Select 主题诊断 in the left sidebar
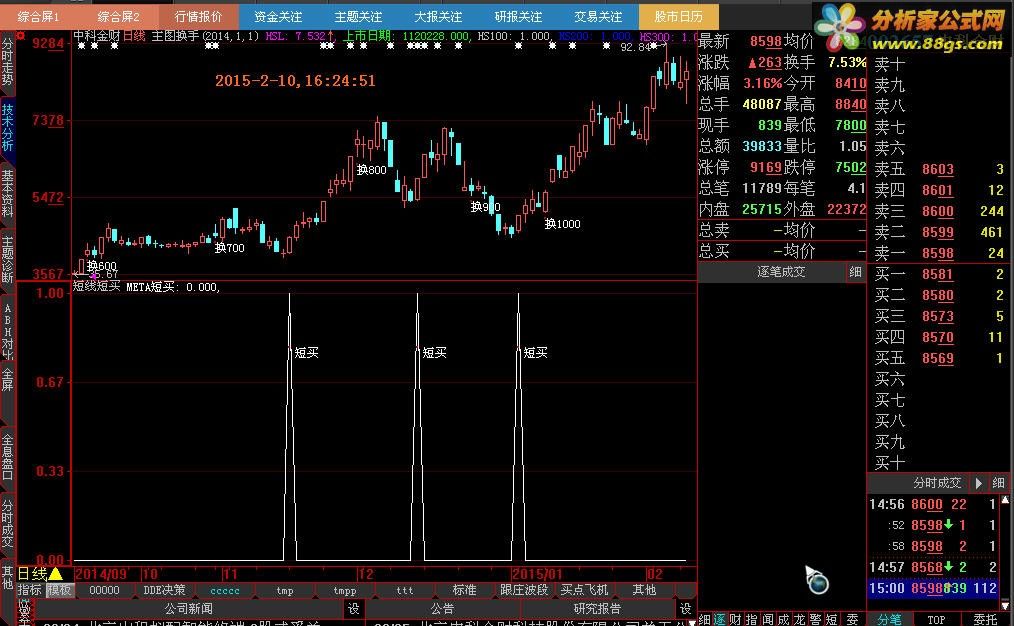1014x626 pixels. [x=7, y=259]
